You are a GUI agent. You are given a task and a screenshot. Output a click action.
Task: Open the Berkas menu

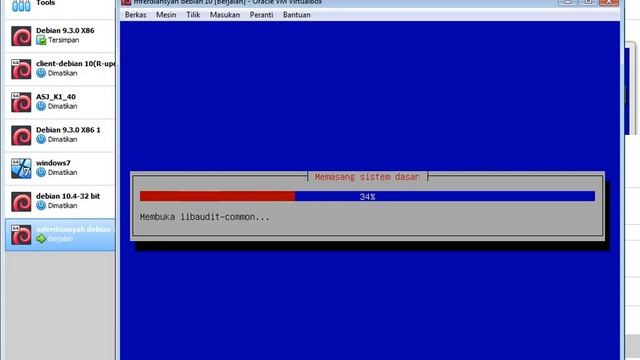click(136, 15)
